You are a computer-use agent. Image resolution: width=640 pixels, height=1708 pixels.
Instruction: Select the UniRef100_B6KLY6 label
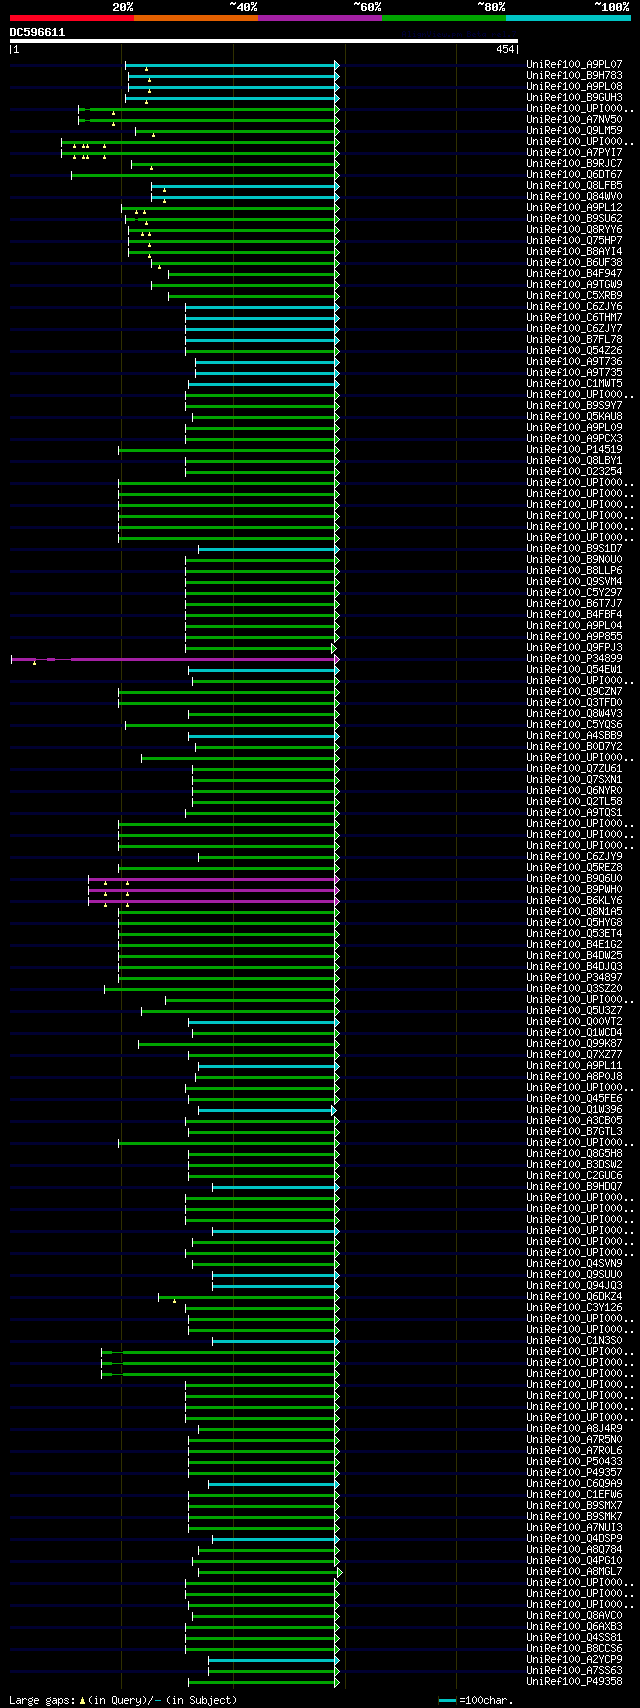click(574, 901)
